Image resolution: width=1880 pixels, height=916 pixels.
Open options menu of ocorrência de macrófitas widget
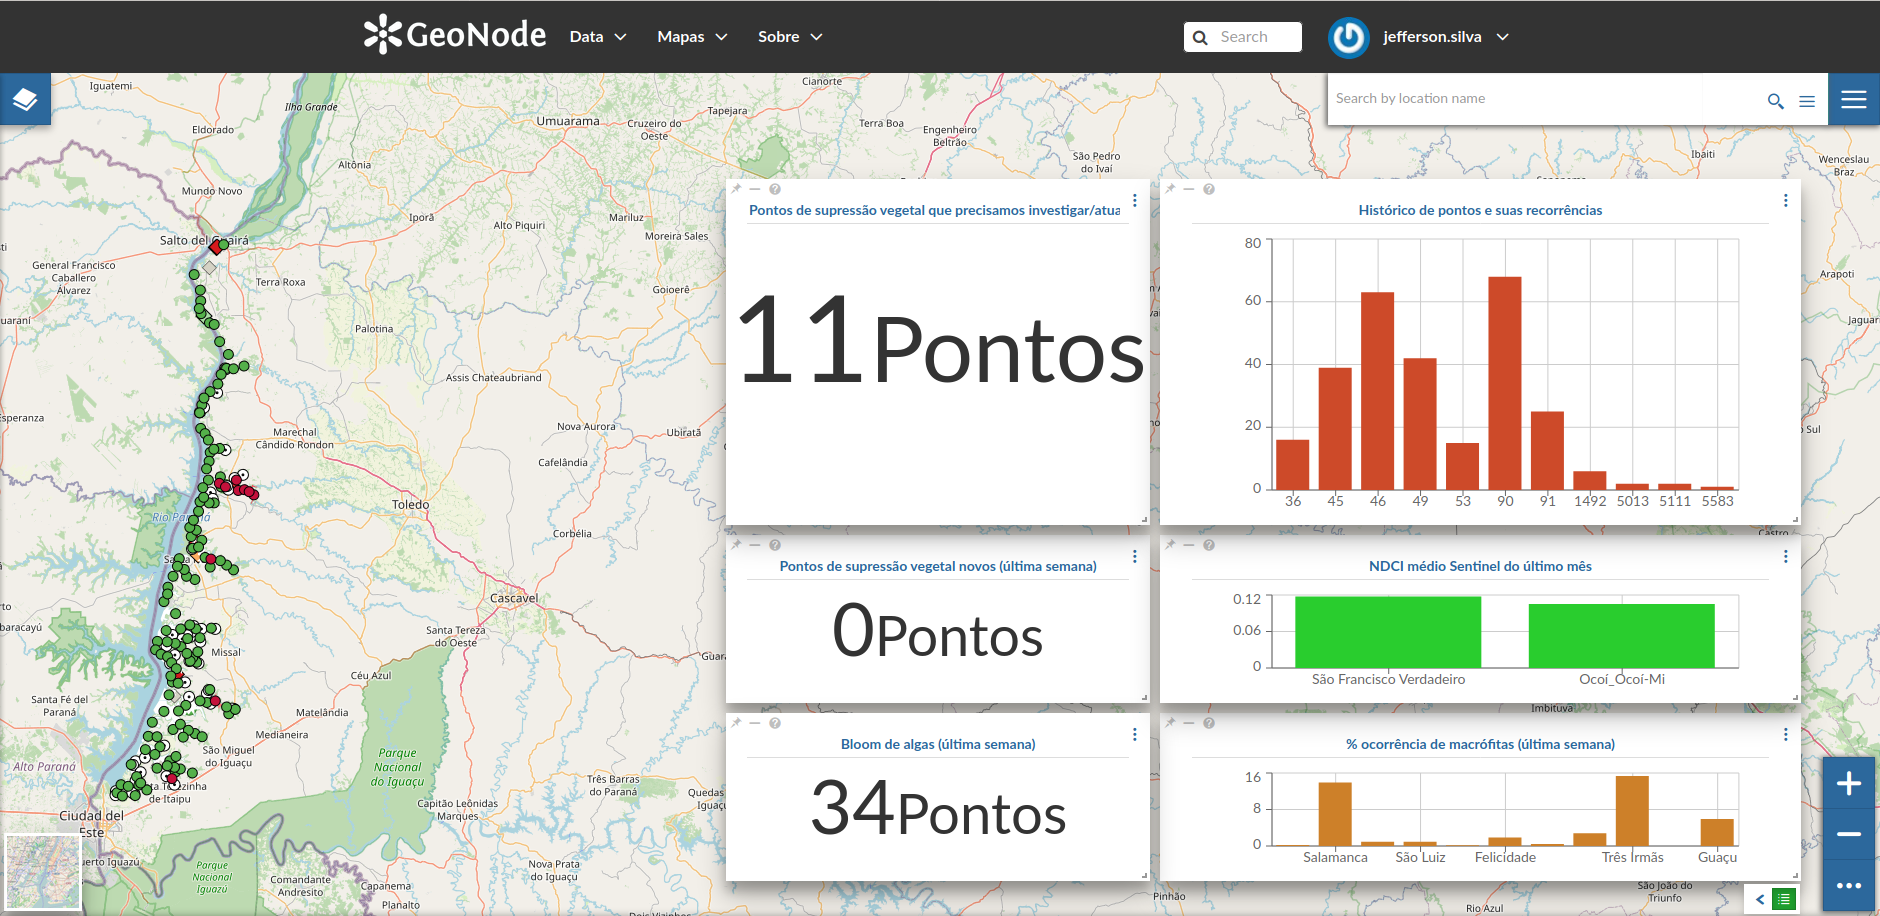(x=1786, y=735)
